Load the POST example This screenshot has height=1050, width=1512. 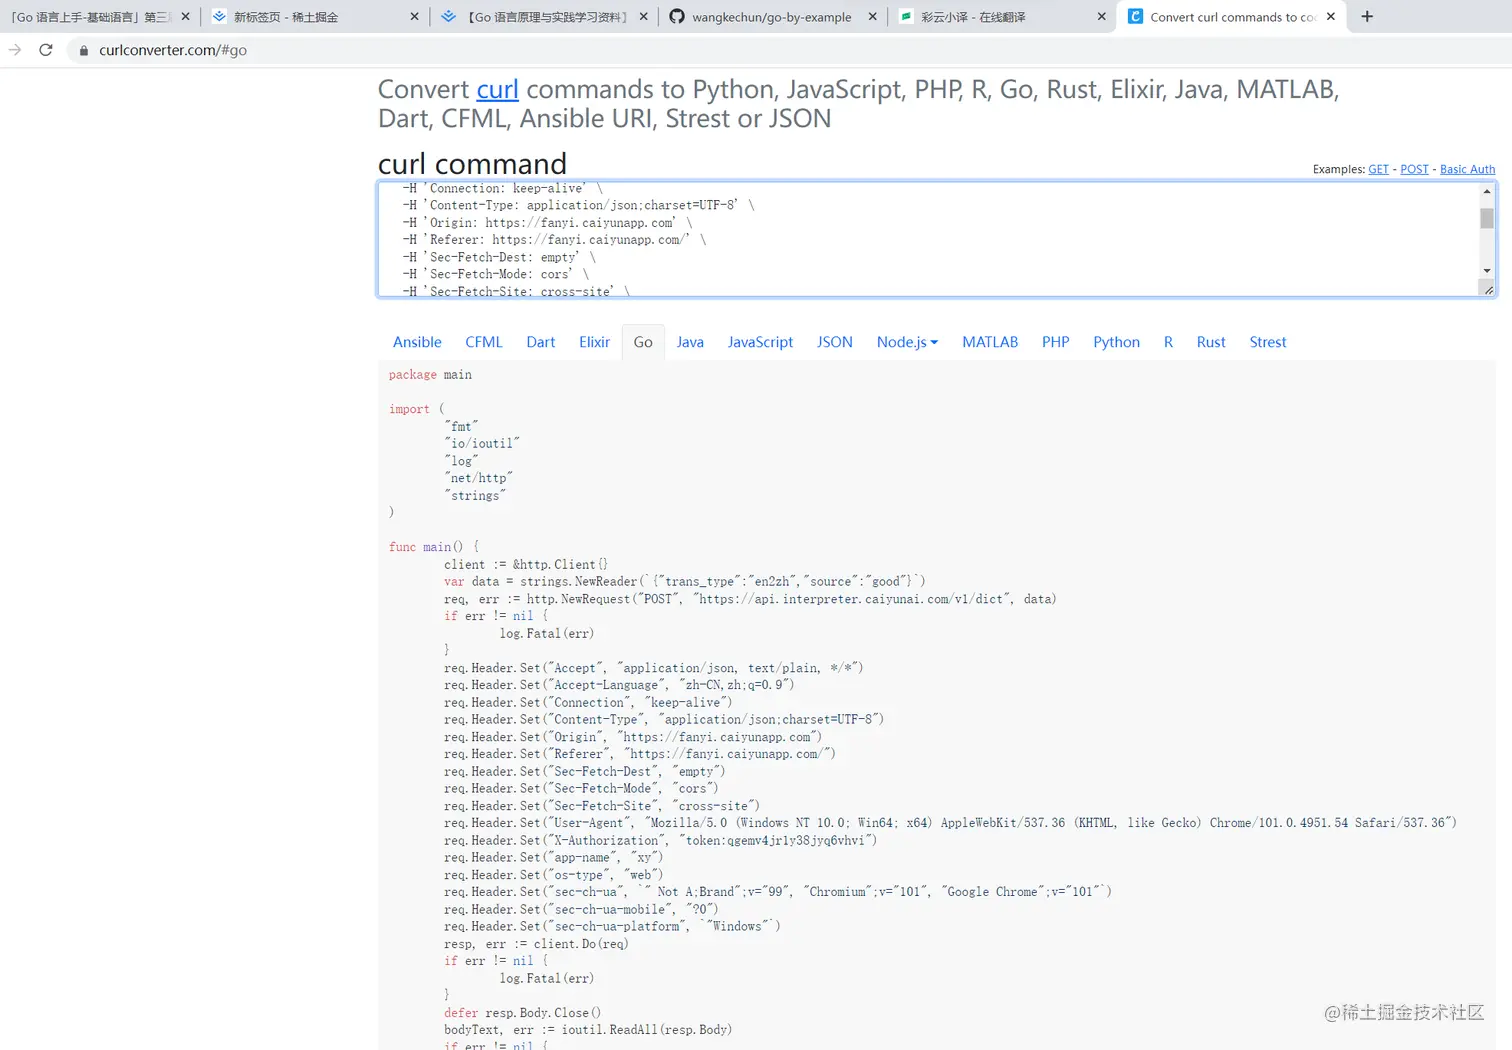pos(1414,169)
